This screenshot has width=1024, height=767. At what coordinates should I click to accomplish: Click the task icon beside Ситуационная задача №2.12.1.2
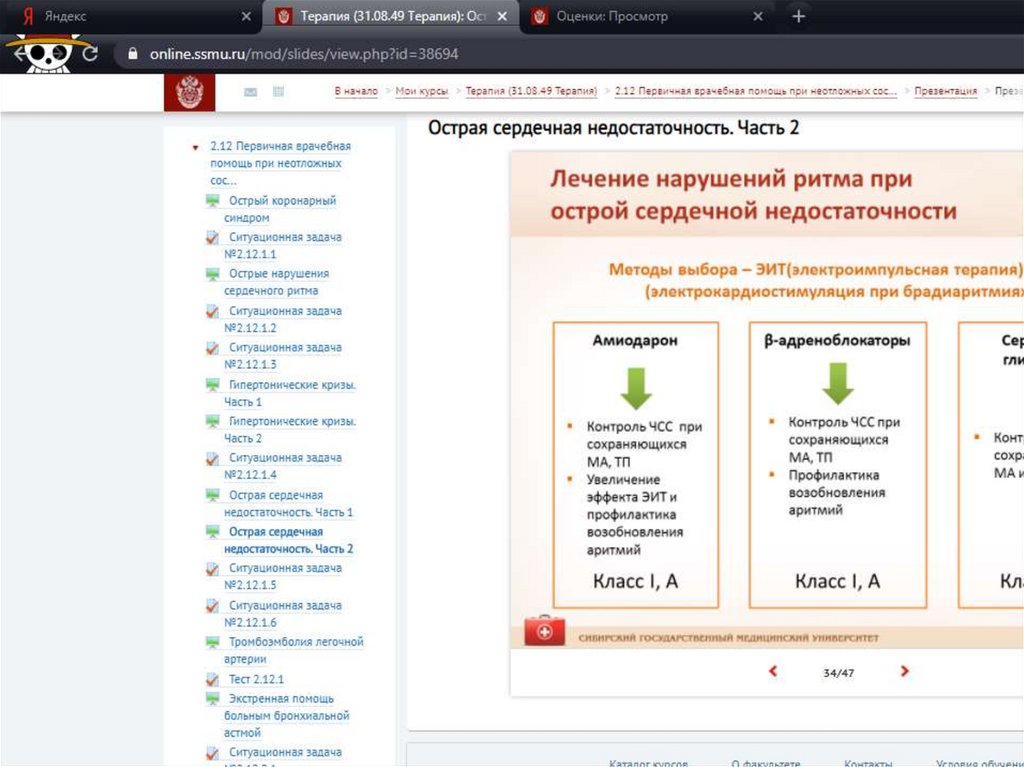(x=212, y=311)
